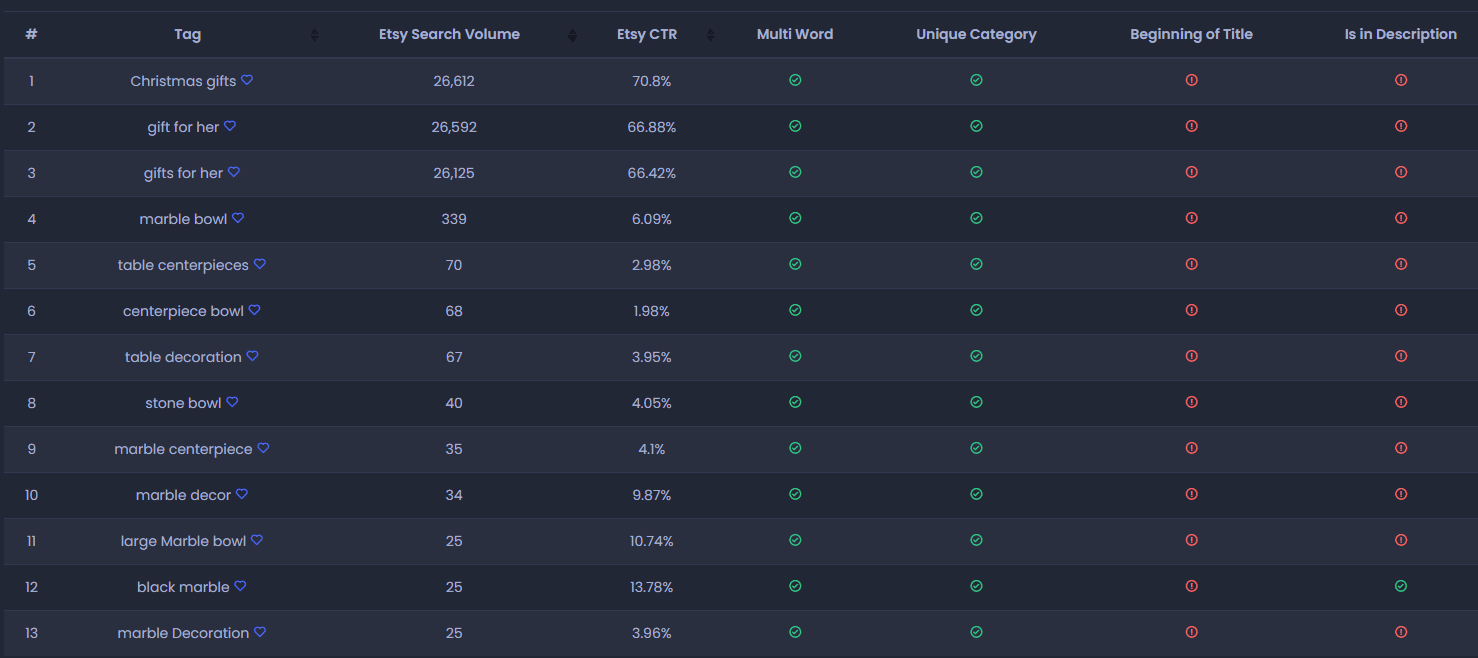Screen dimensions: 1478x658
Task: Click heart icon beside 'stone bowl'
Action: [x=232, y=402]
